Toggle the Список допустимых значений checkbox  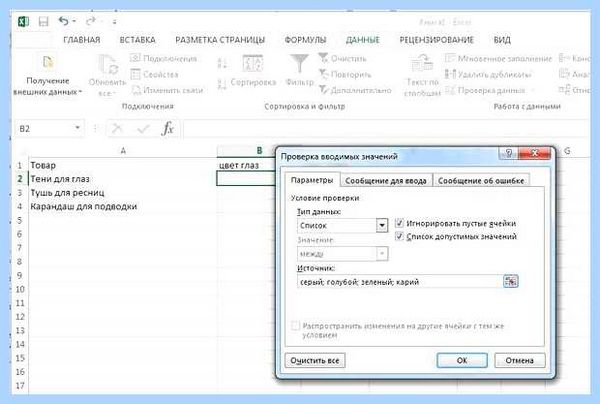399,236
